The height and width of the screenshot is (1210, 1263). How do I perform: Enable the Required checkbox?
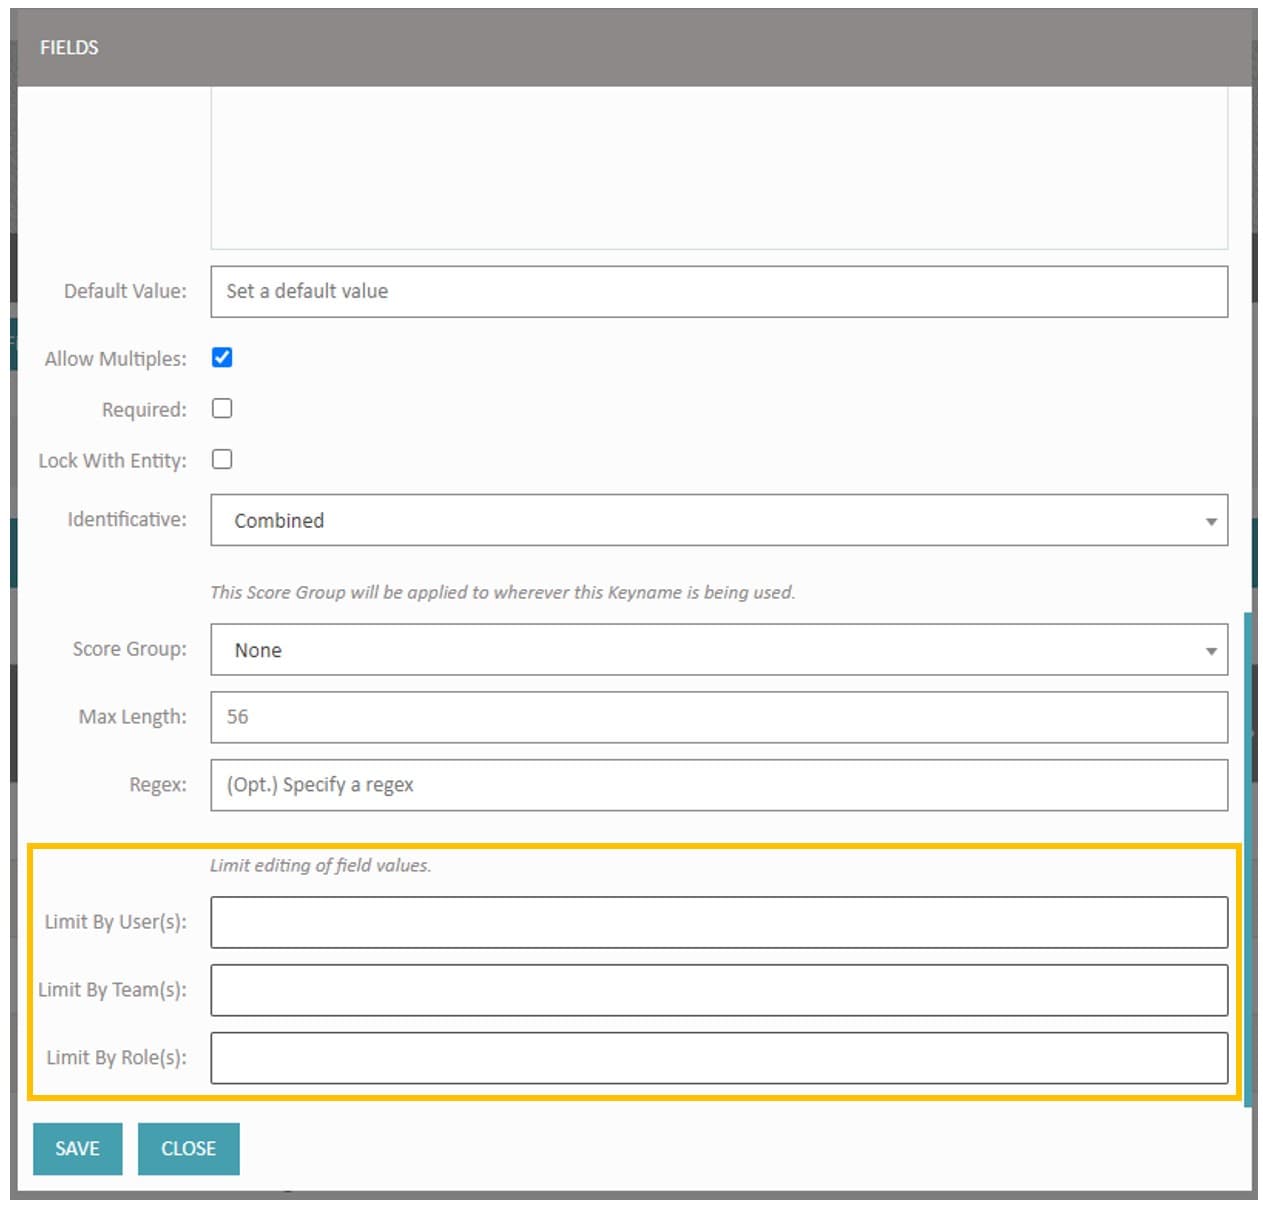click(x=221, y=407)
